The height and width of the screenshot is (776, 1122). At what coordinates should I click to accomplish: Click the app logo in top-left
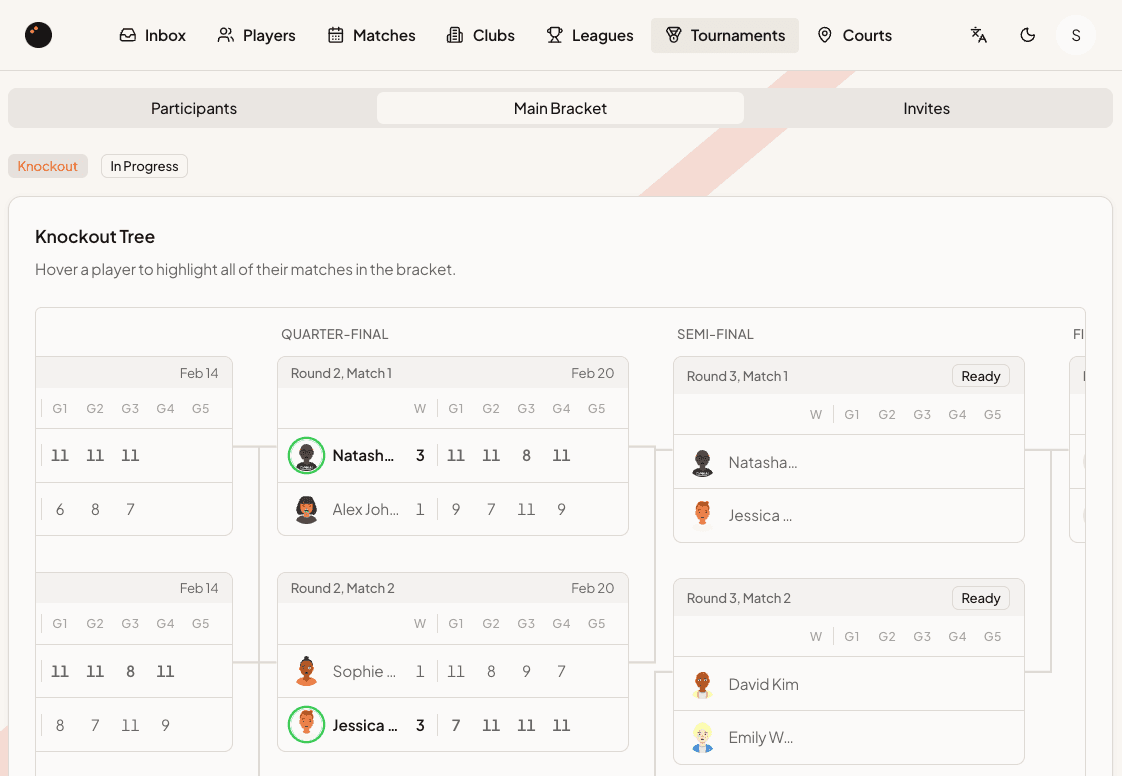38,35
